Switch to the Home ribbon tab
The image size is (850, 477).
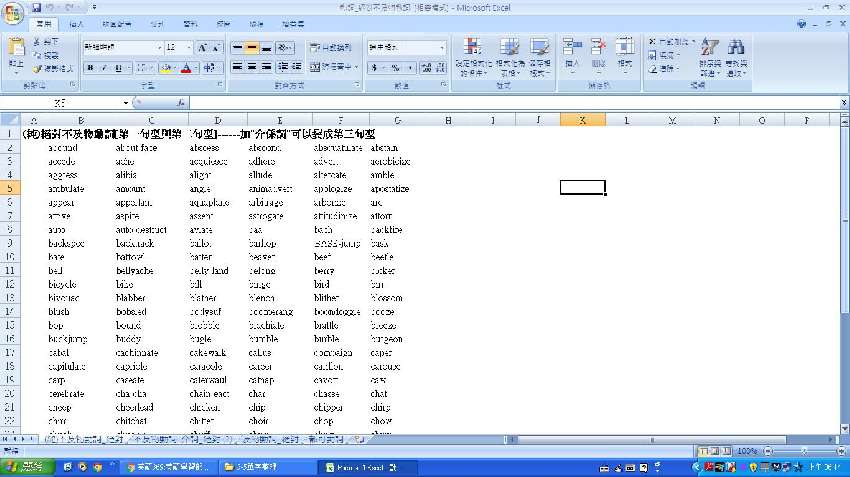tap(43, 24)
